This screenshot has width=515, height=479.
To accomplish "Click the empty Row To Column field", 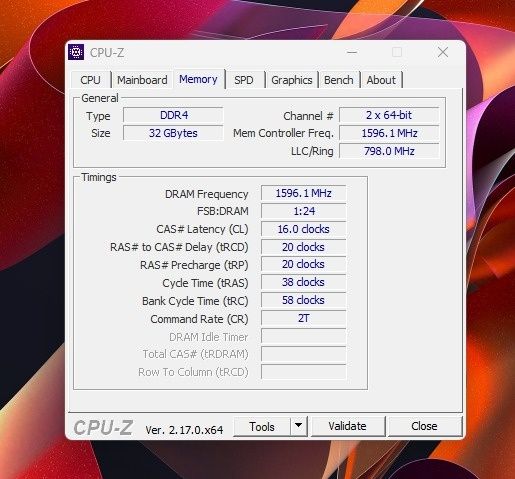I will coord(304,372).
